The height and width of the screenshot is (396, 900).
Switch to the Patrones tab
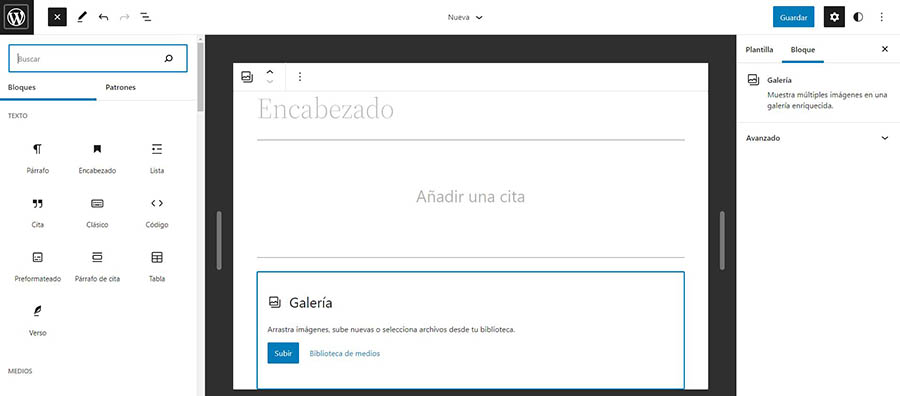click(x=121, y=88)
